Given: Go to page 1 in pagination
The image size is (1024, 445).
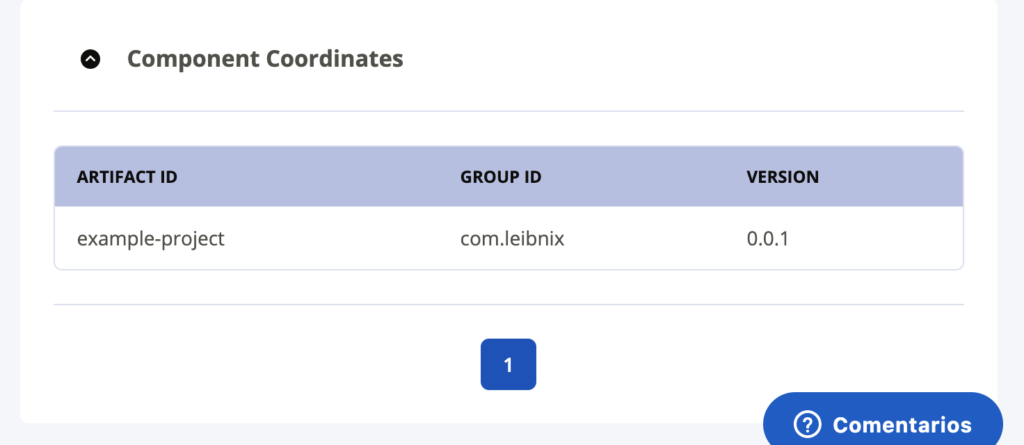Looking at the screenshot, I should [x=508, y=365].
